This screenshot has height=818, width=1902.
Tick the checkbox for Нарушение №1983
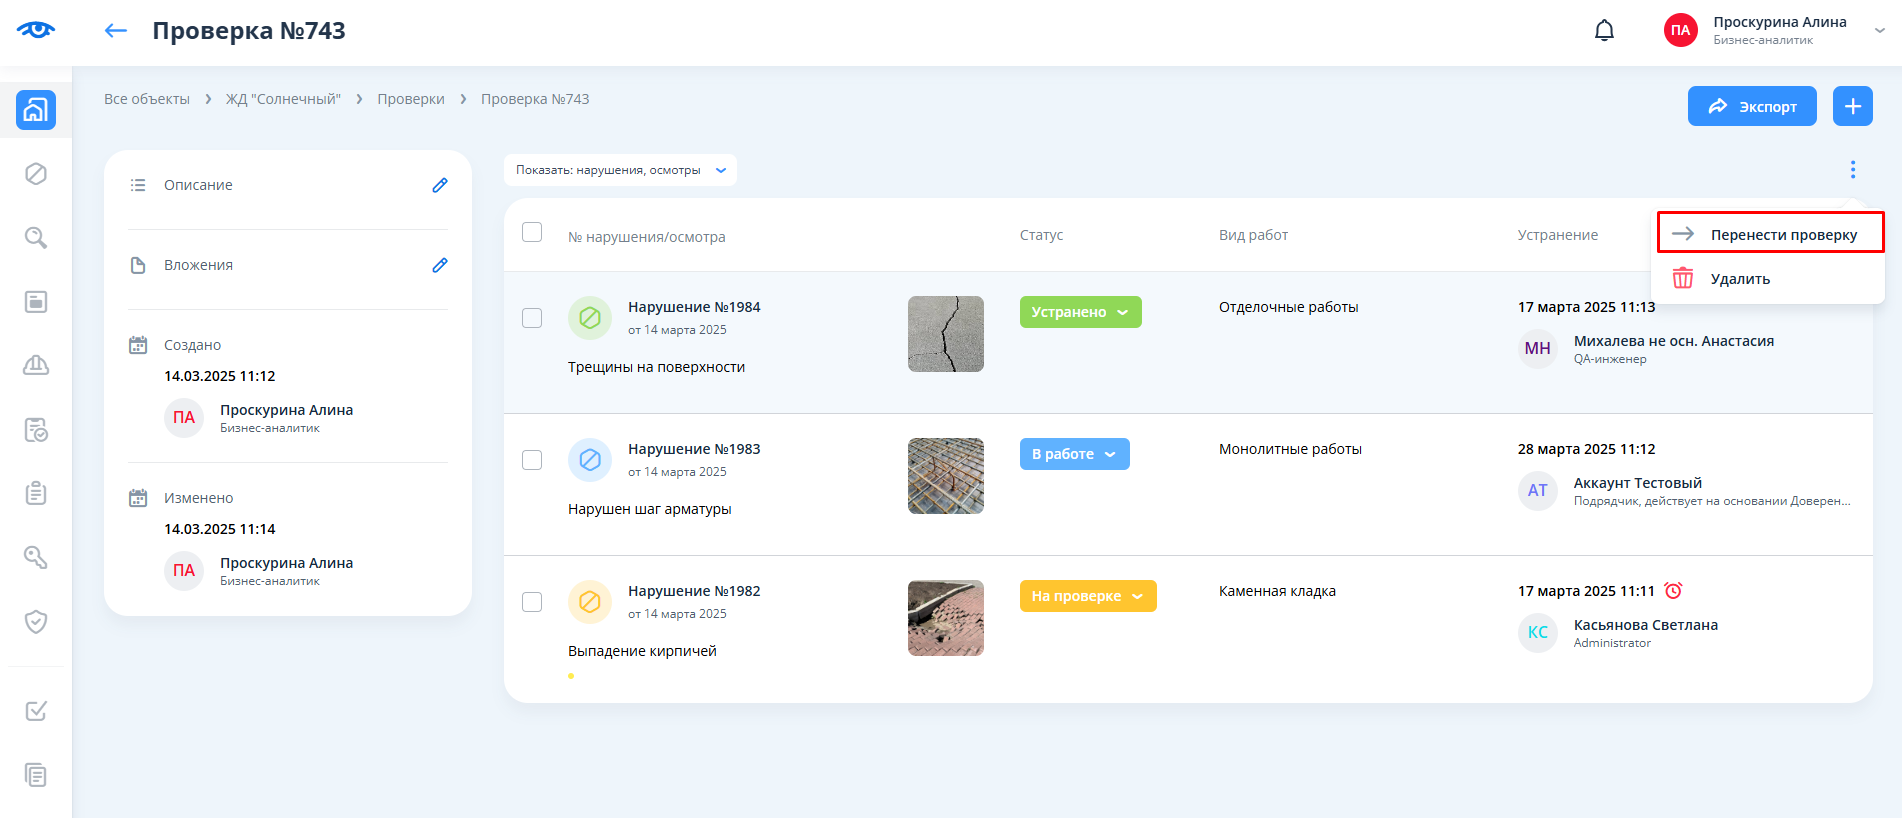(x=532, y=460)
